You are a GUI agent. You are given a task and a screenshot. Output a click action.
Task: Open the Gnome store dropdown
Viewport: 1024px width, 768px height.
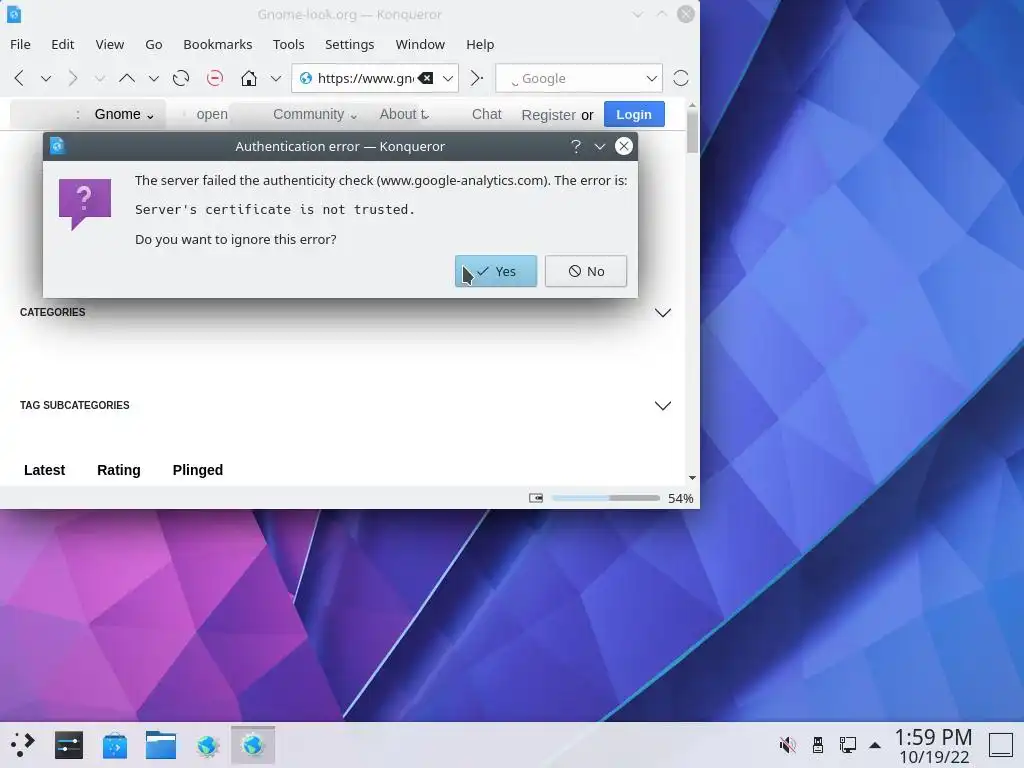tap(124, 114)
